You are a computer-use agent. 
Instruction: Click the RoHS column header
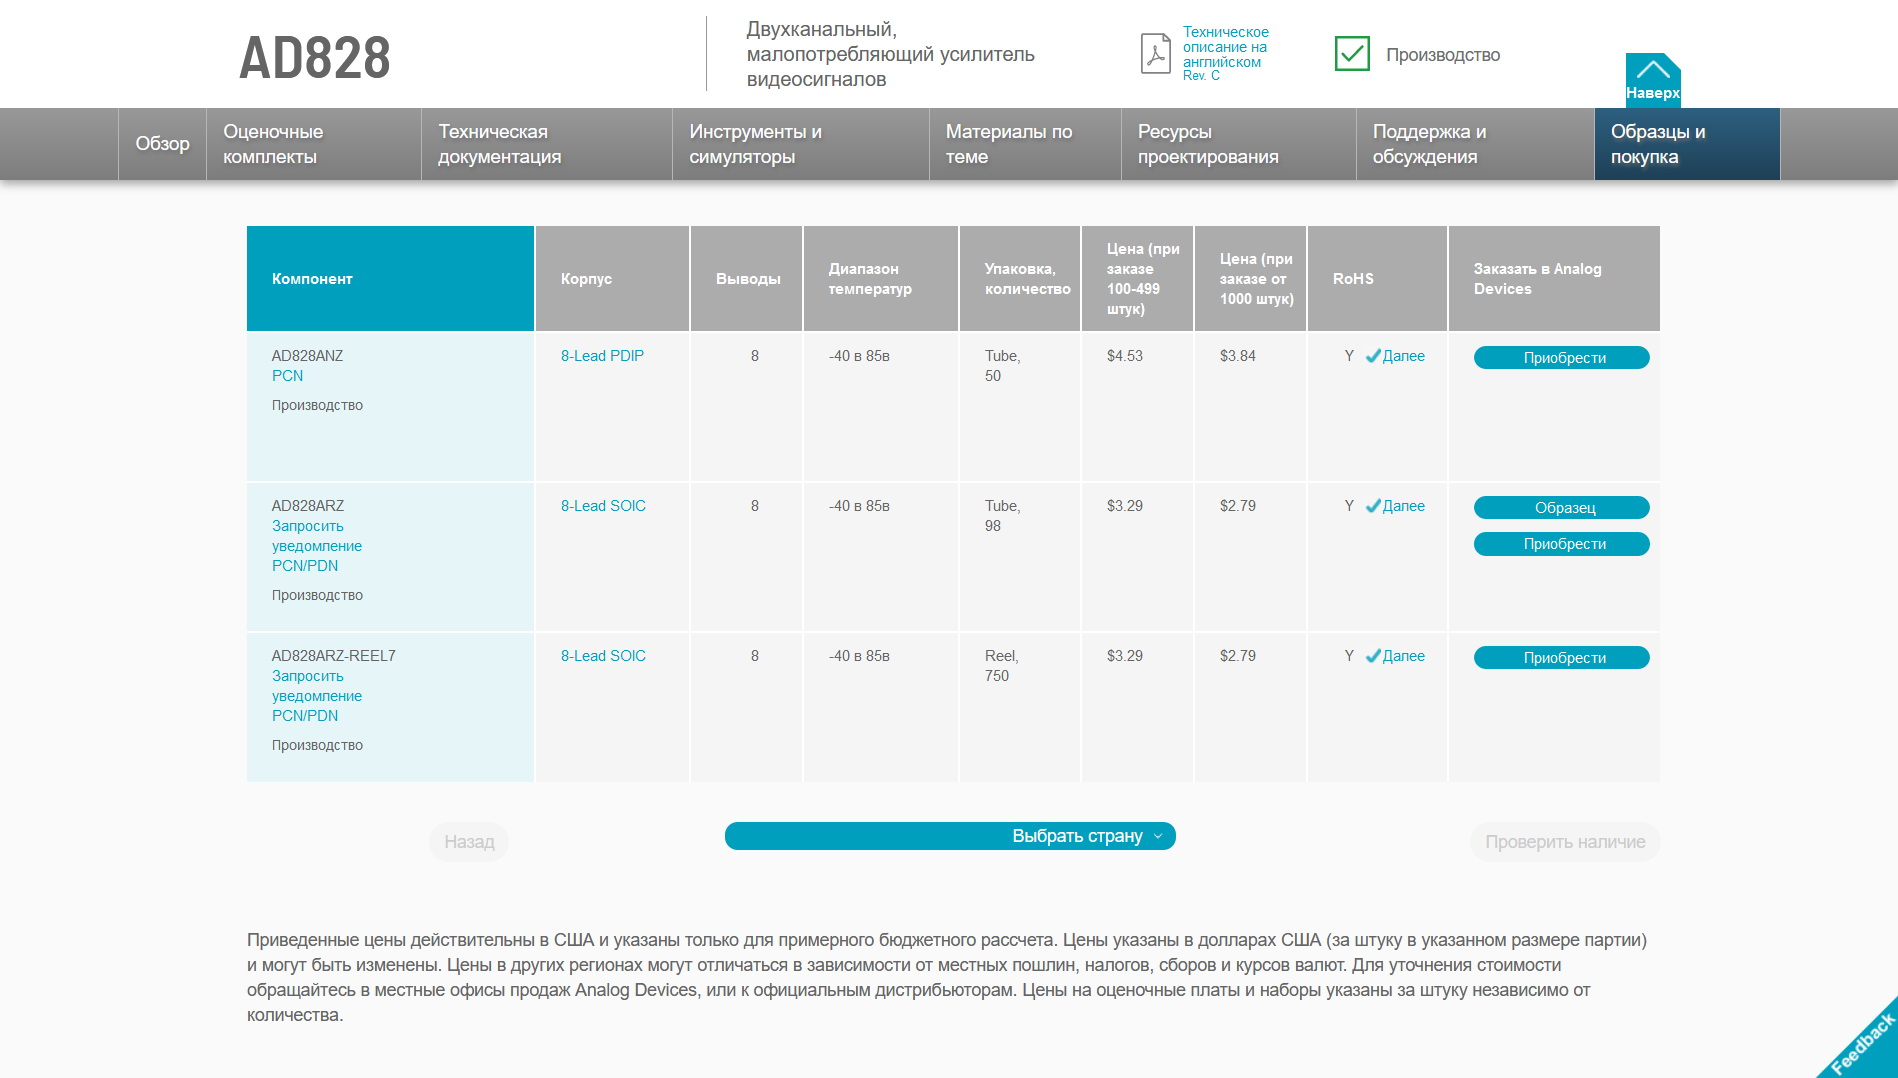1377,279
